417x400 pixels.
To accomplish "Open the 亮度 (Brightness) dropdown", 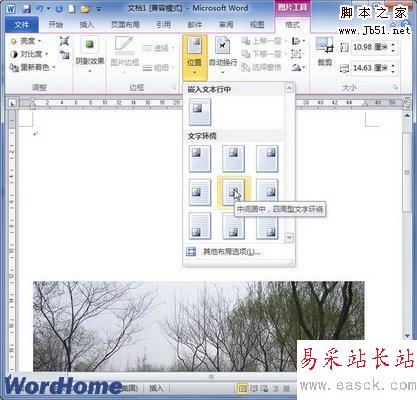I will click(27, 41).
